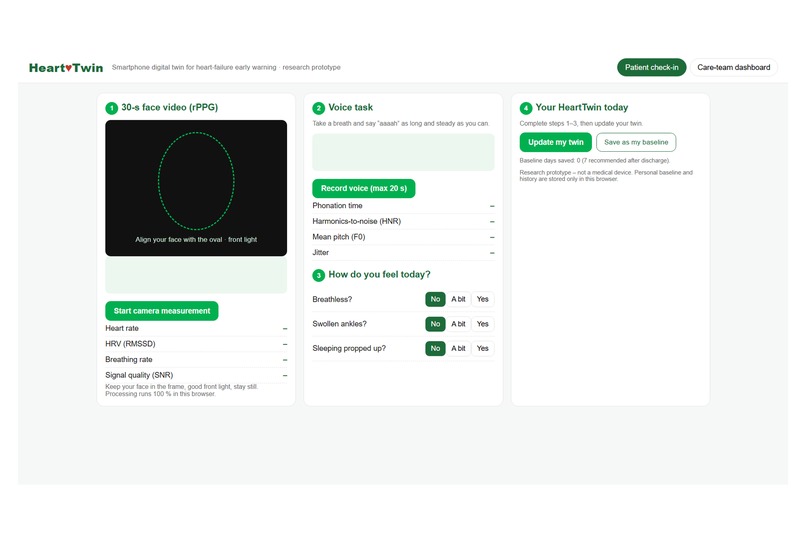This screenshot has width=806, height=537.
Task: Select Yes for Breathless
Action: 483,299
